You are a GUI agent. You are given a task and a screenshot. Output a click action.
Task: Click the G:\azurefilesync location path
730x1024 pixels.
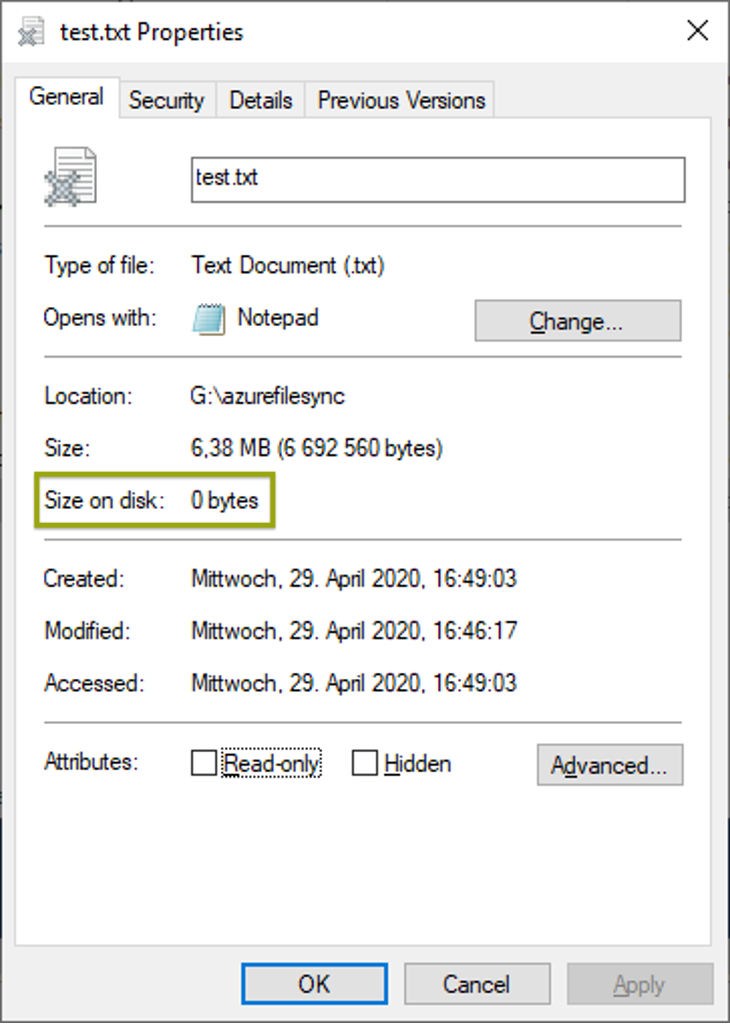coord(267,396)
